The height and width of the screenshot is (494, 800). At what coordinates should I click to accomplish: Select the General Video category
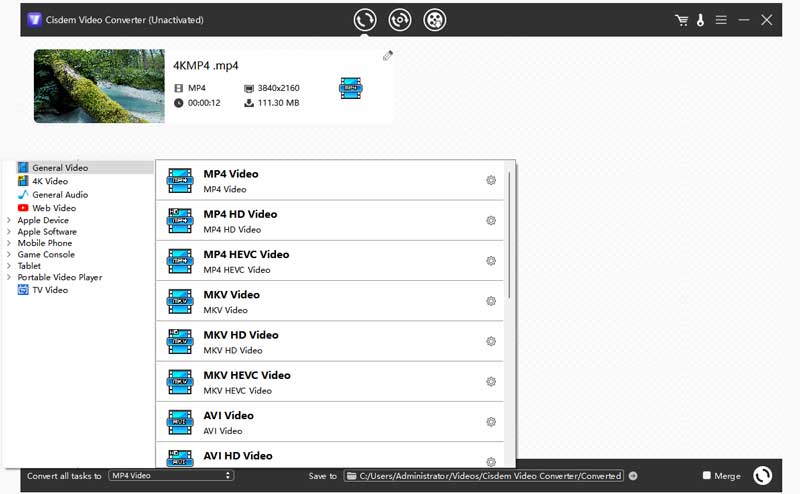85,167
